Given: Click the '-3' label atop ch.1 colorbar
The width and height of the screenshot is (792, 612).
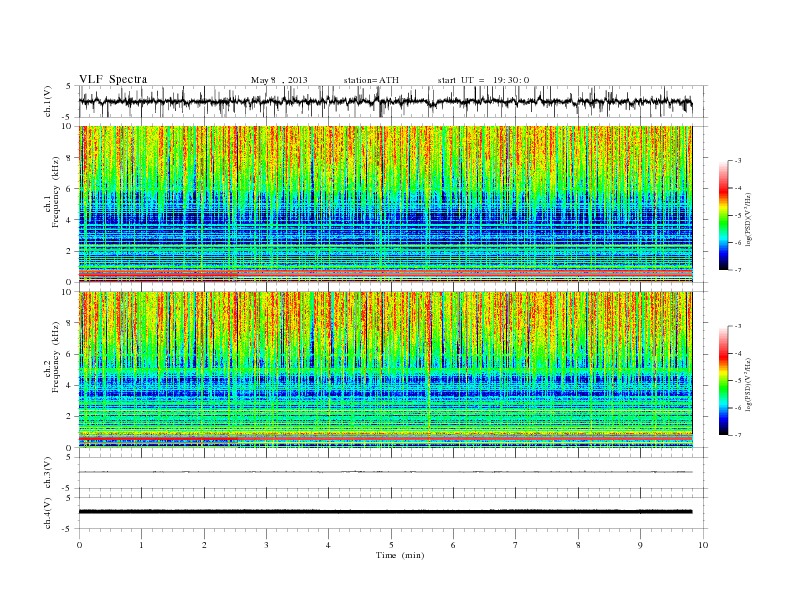Looking at the screenshot, I should click(738, 161).
